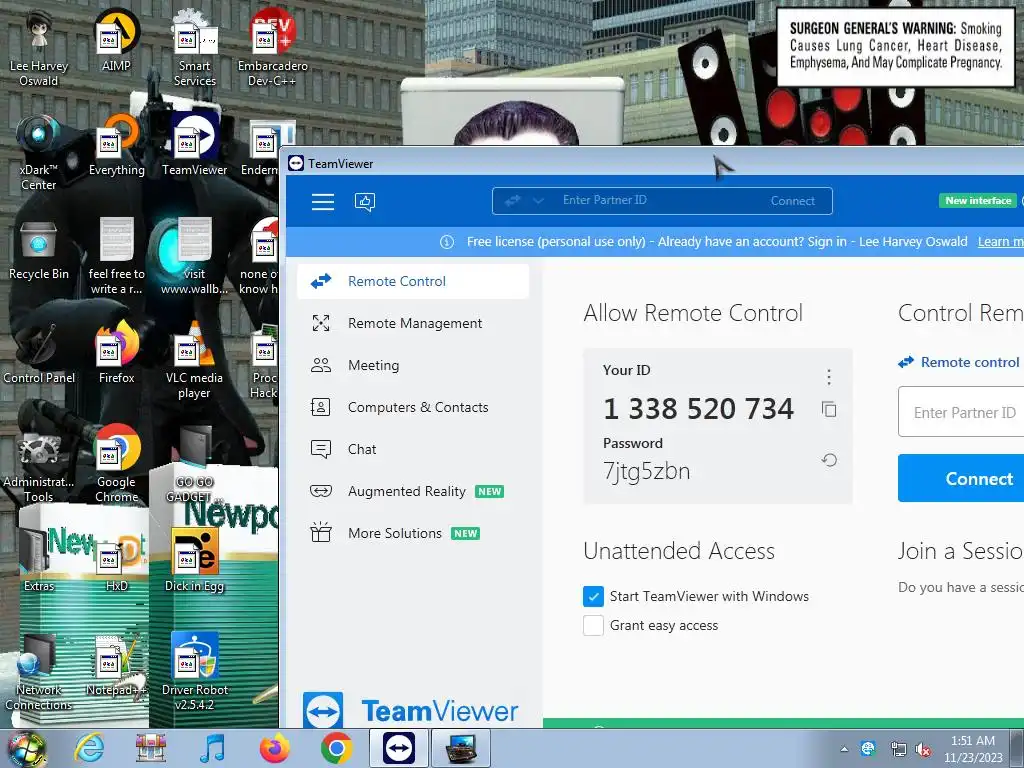Open Notepad++ desktop shortcut
The height and width of the screenshot is (768, 1024).
[116, 665]
